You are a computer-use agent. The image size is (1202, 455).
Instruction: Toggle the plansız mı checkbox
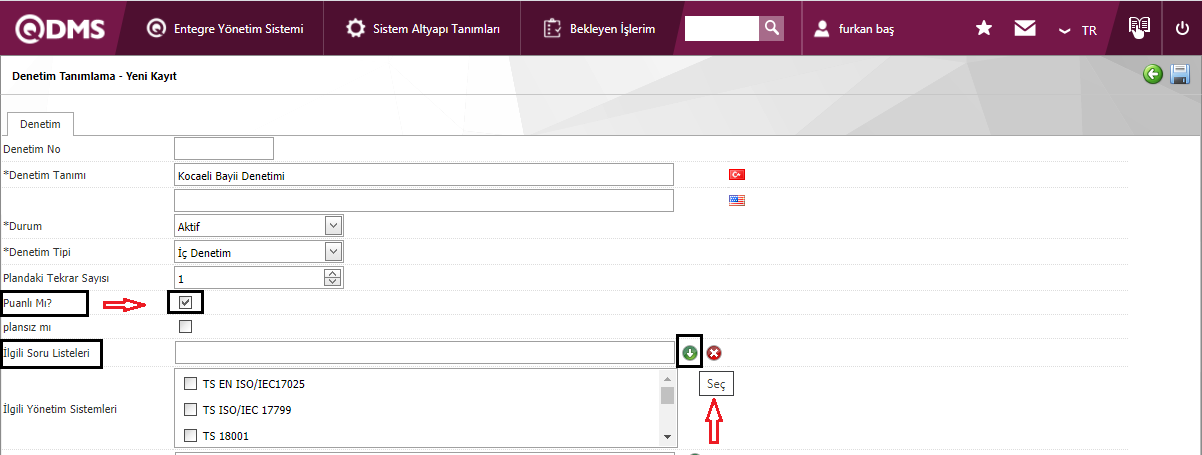coord(185,326)
